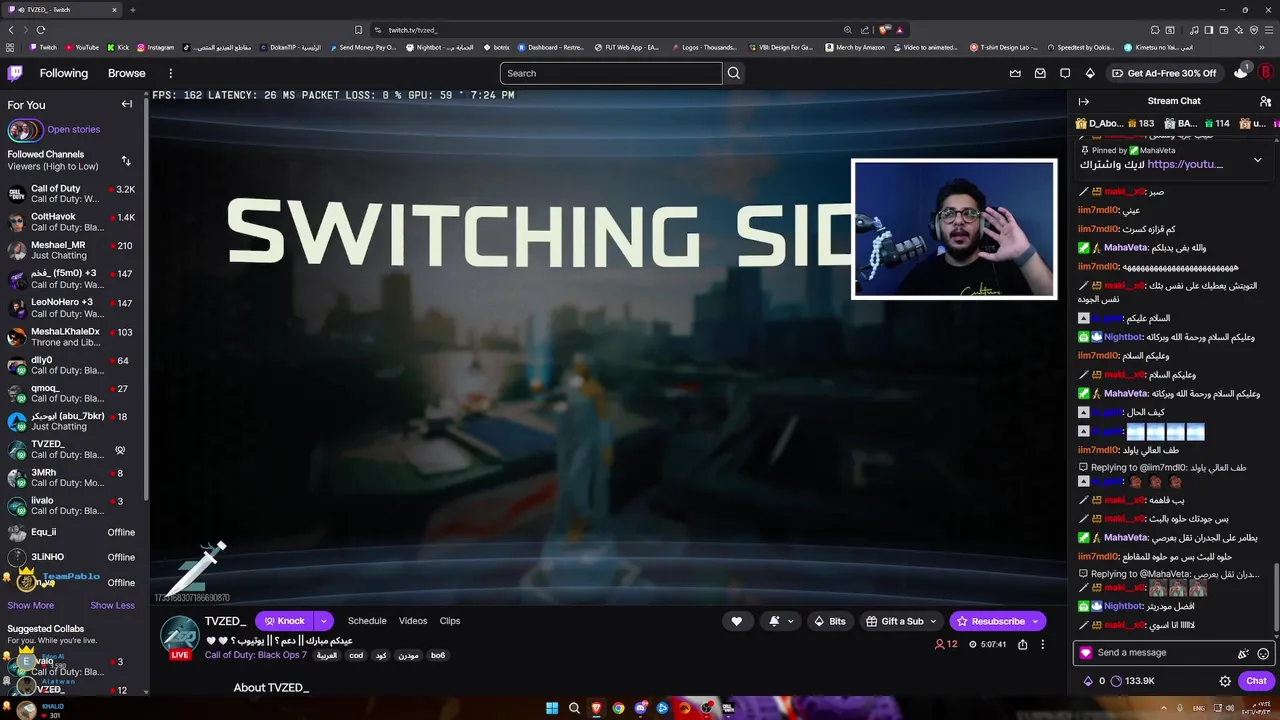Open the three-dot more menu in top nav
This screenshot has width=1280, height=720.
(170, 73)
